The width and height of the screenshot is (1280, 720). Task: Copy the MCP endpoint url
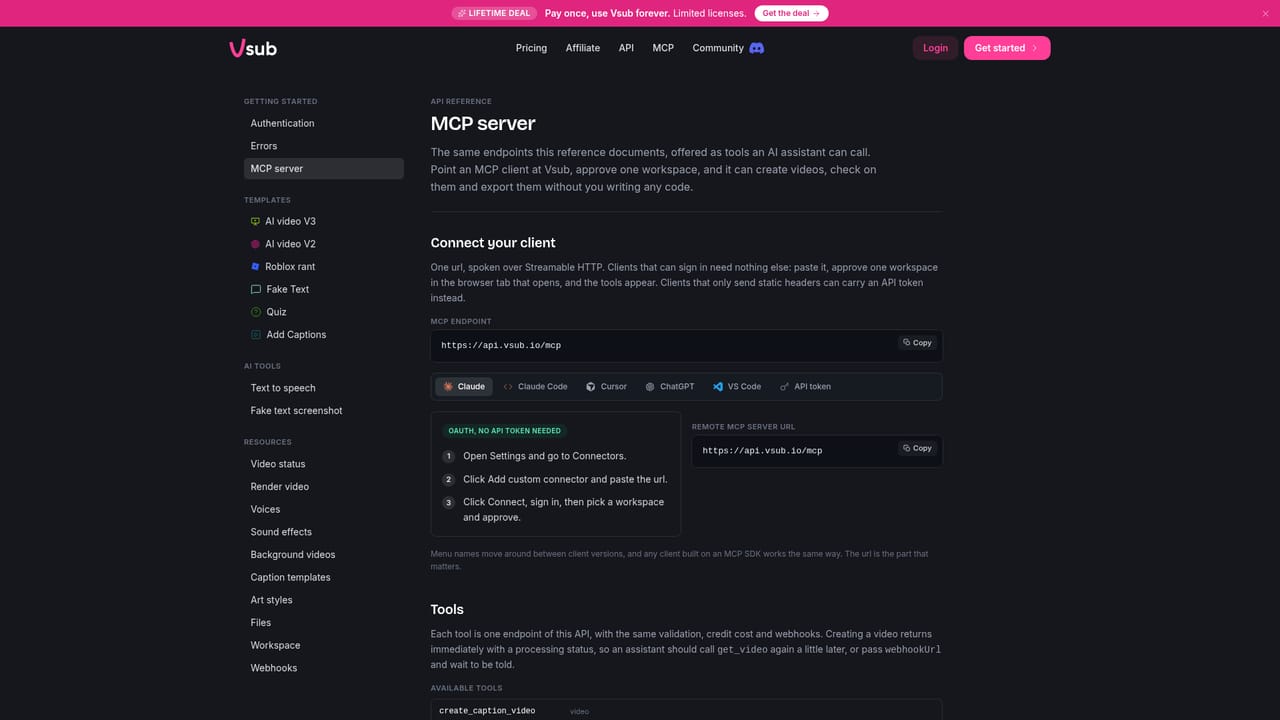pyautogui.click(x=916, y=343)
